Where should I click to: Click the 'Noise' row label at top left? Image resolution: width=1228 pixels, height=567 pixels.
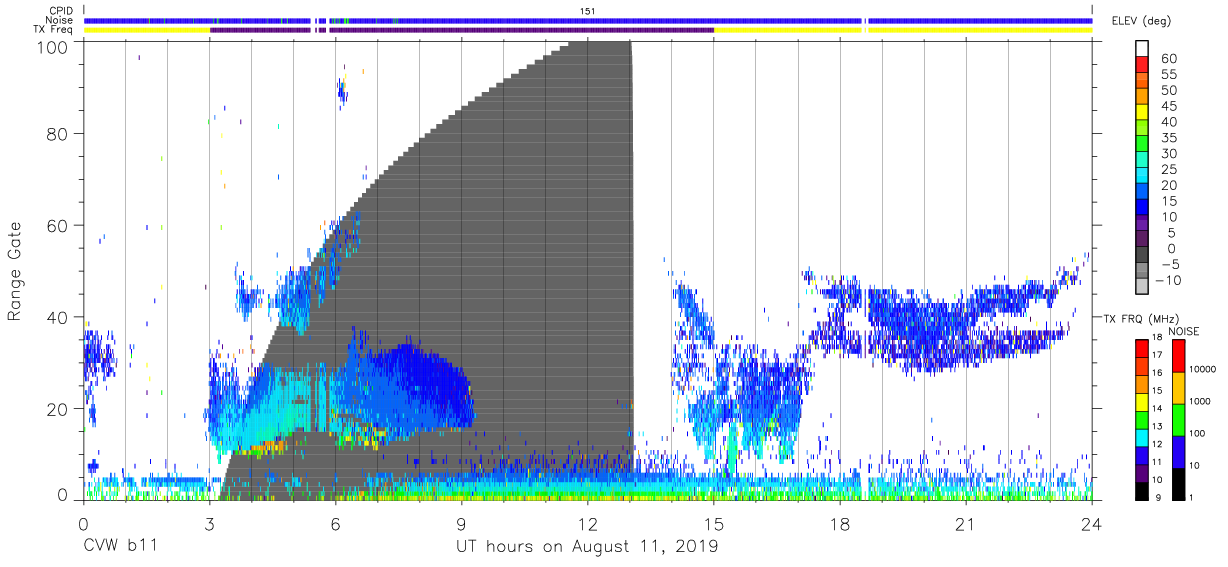coord(61,20)
